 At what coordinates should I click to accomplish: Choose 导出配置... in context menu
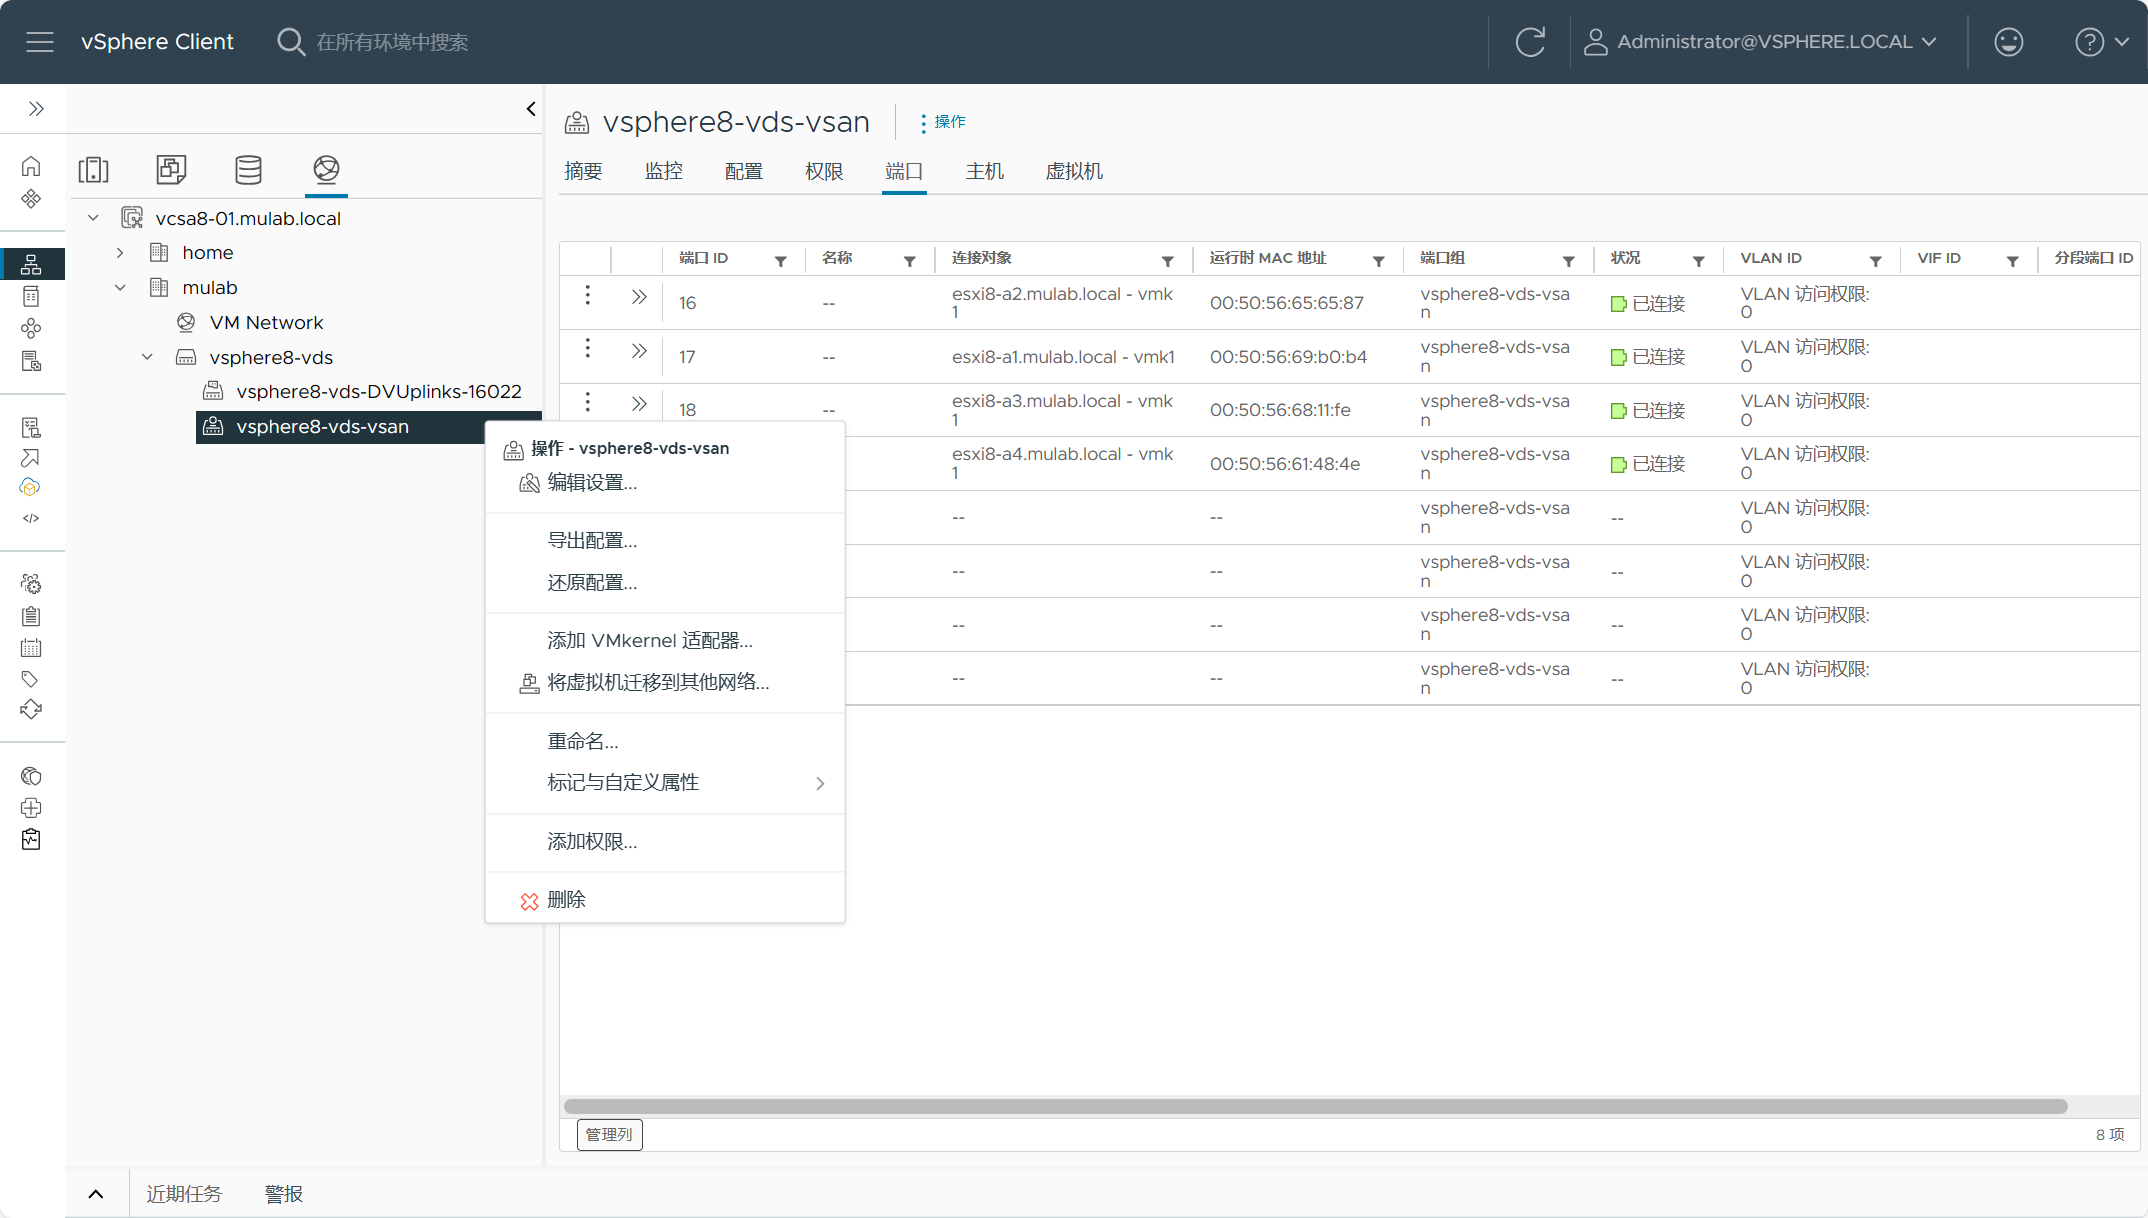665,541
